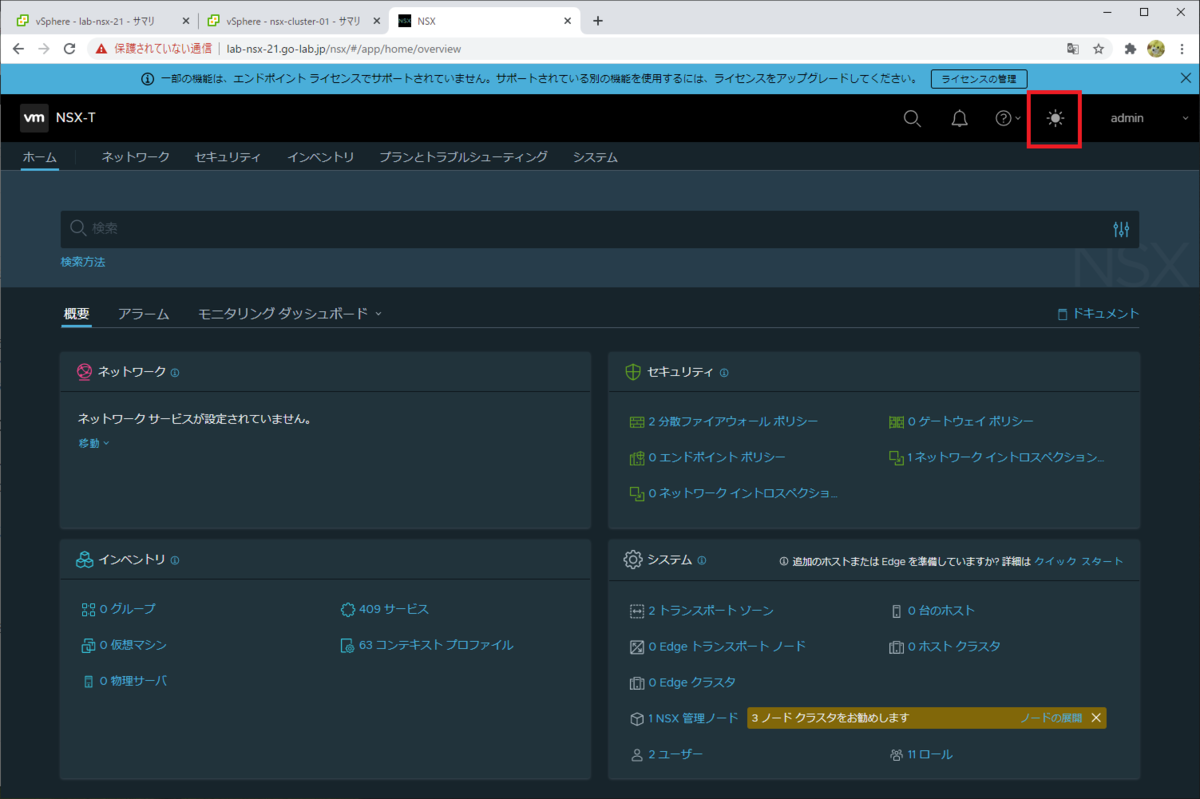Viewport: 1200px width, 799px height.
Task: Click the ネットワーク card globe icon
Action: click(x=85, y=372)
